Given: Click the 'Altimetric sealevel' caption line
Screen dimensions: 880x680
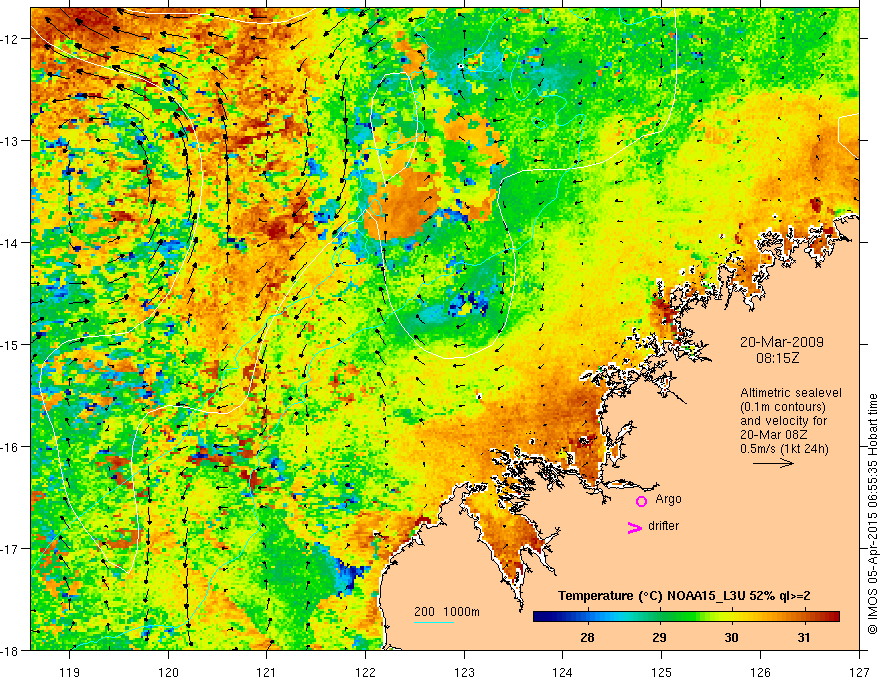Looking at the screenshot, I should coord(791,393).
